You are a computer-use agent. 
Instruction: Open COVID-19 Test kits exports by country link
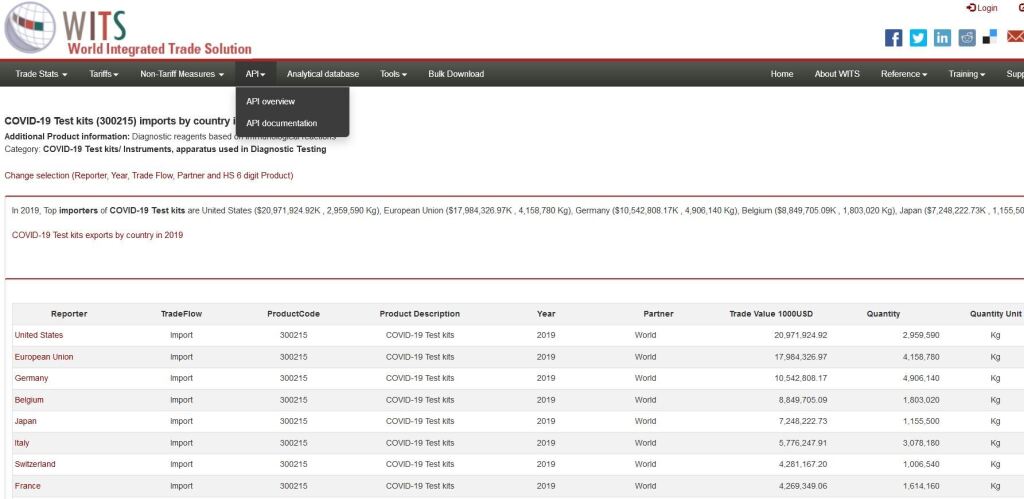tap(97, 235)
